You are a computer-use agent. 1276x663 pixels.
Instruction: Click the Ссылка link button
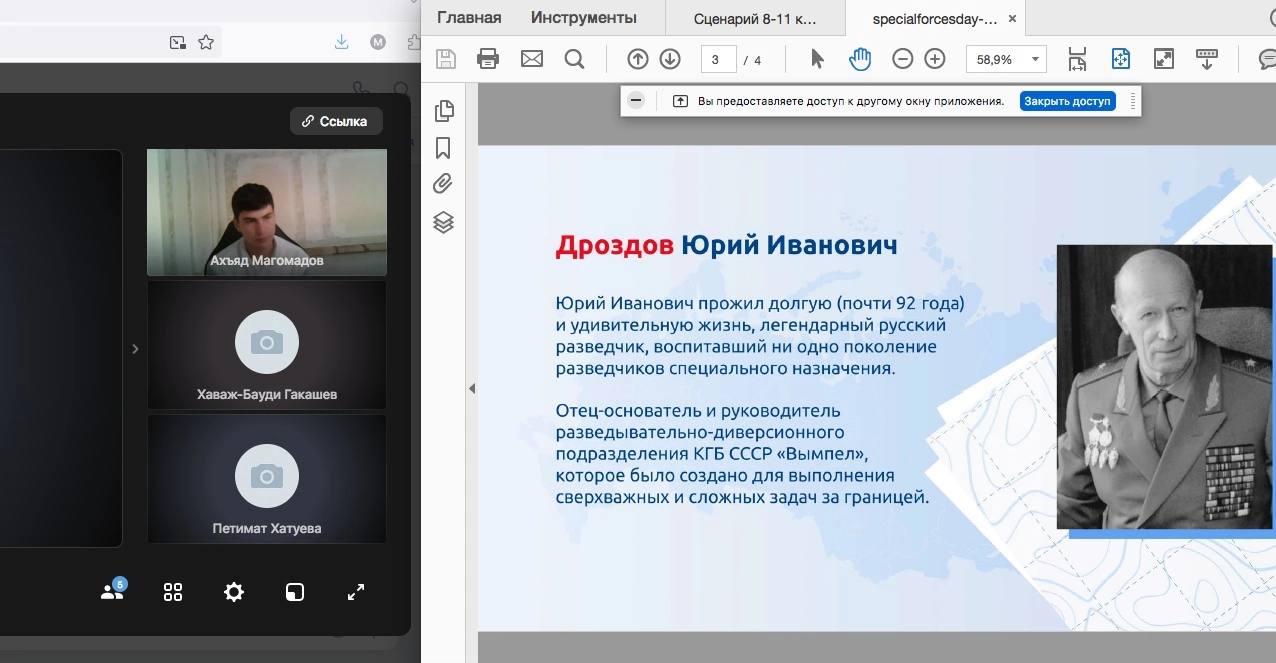pyautogui.click(x=336, y=121)
